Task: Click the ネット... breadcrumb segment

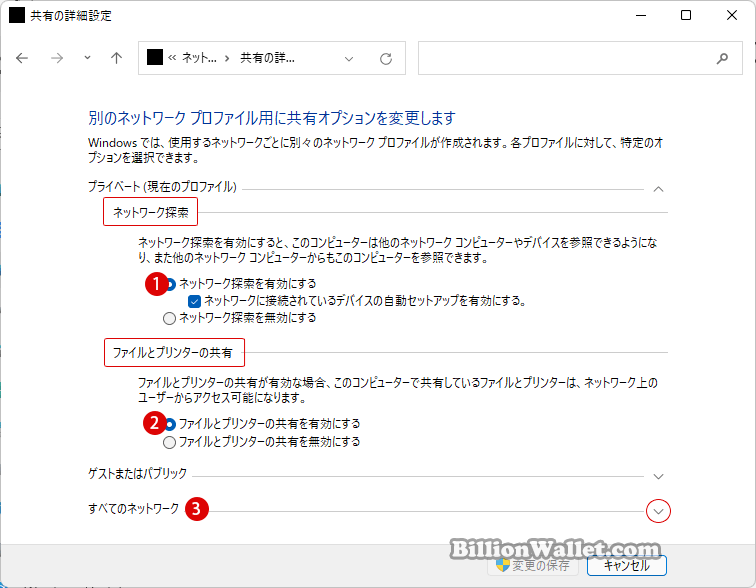Action: [x=199, y=58]
